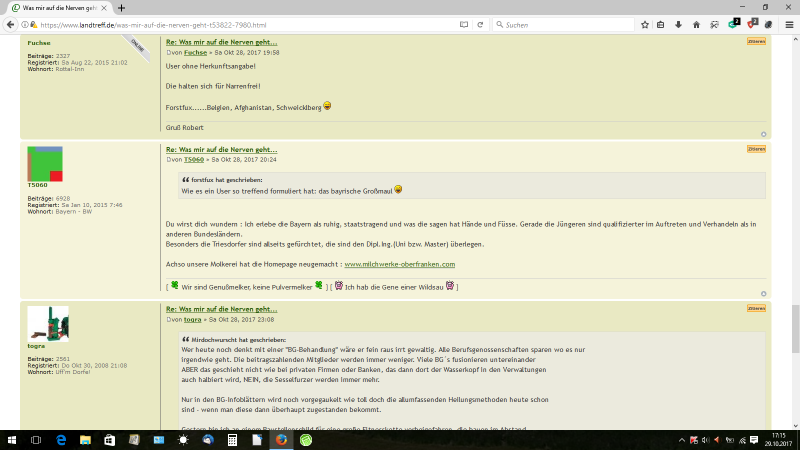Open T5060 username under avatar
The width and height of the screenshot is (800, 450).
click(x=37, y=185)
